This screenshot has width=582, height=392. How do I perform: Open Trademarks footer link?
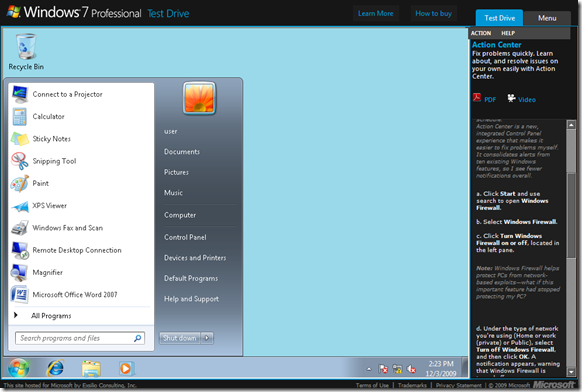pyautogui.click(x=412, y=385)
